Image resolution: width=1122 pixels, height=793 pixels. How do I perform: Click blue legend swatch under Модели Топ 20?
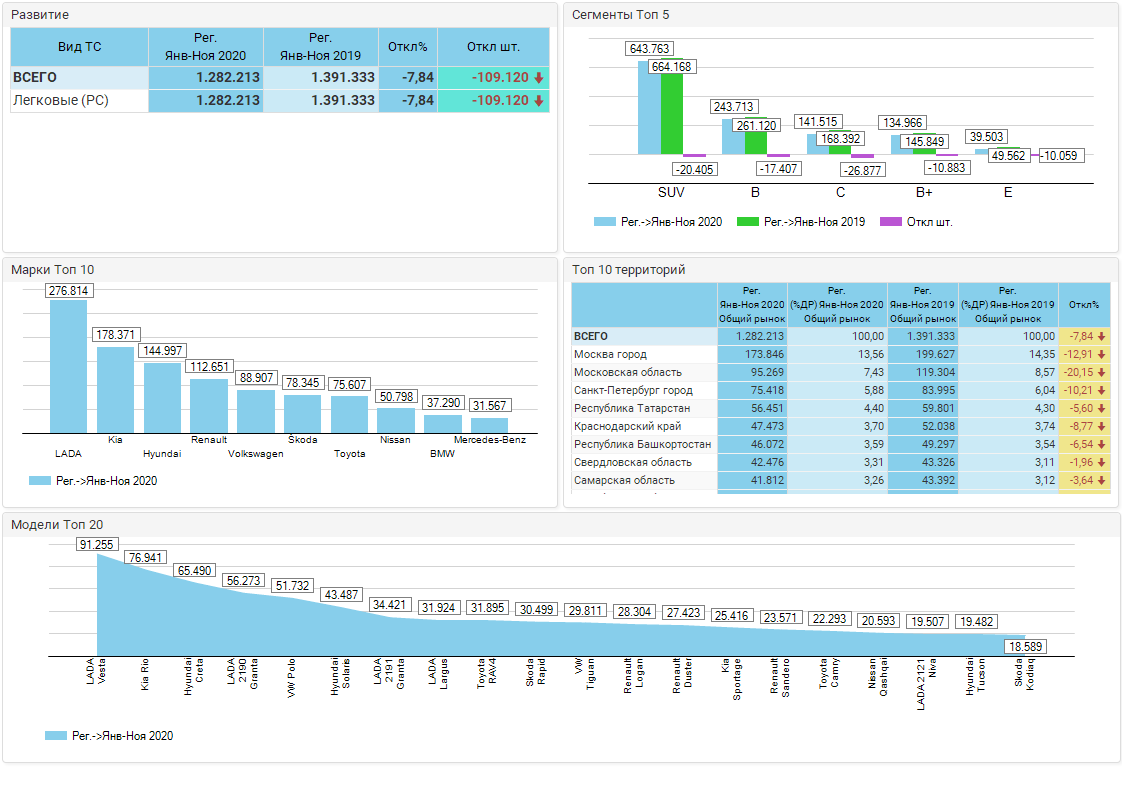(56, 736)
